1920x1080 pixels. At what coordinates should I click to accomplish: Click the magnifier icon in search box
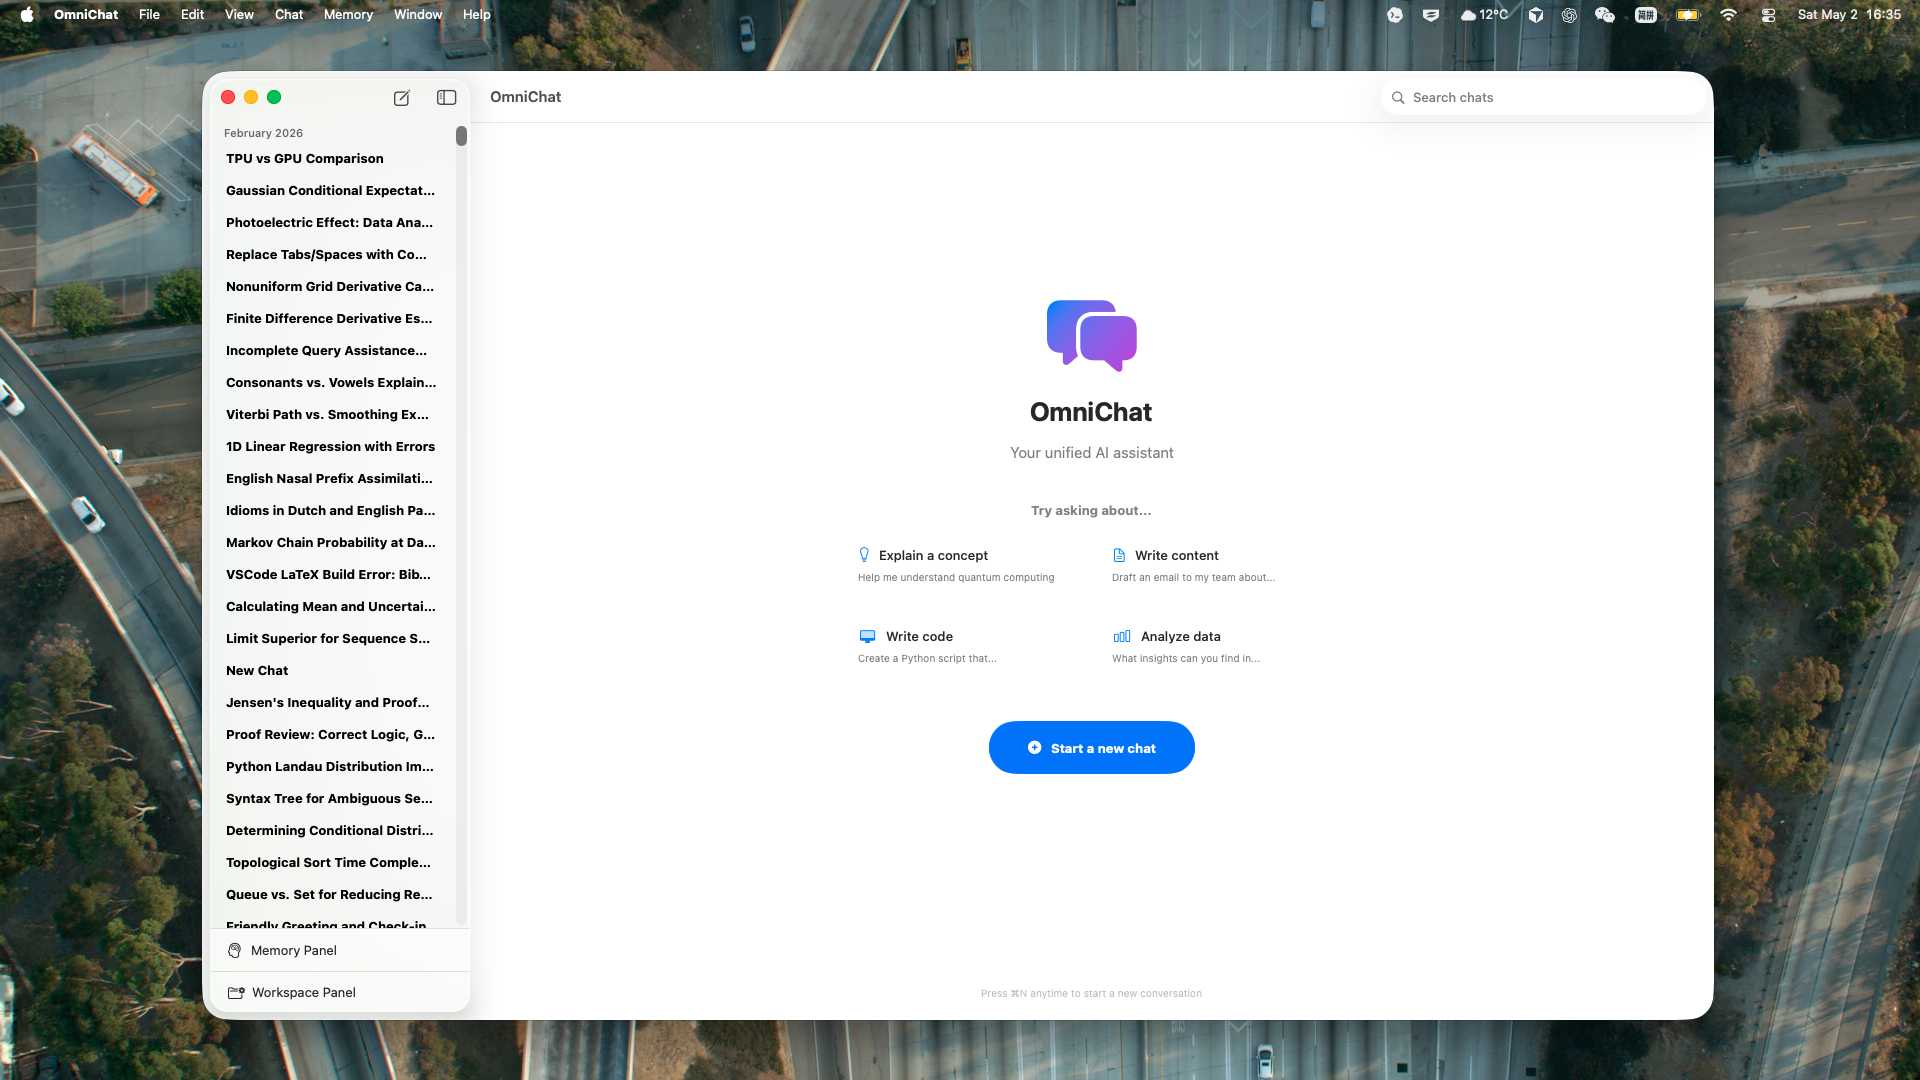pyautogui.click(x=1398, y=98)
